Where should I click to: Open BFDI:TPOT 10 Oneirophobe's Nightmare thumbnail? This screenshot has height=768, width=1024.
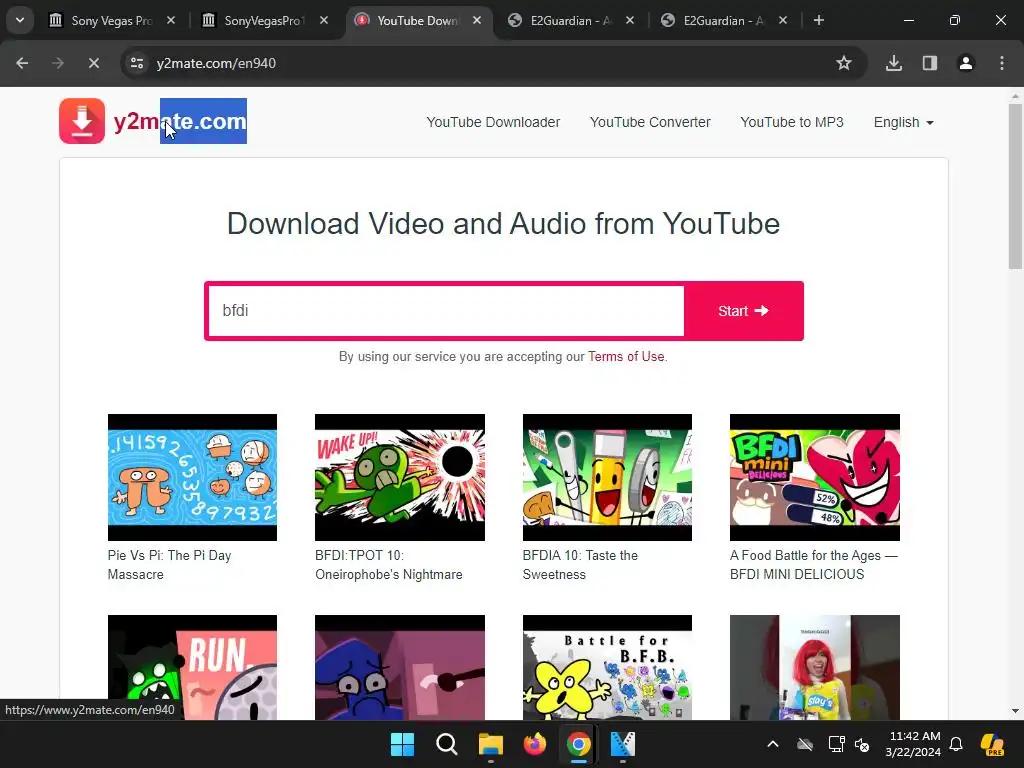(x=400, y=477)
